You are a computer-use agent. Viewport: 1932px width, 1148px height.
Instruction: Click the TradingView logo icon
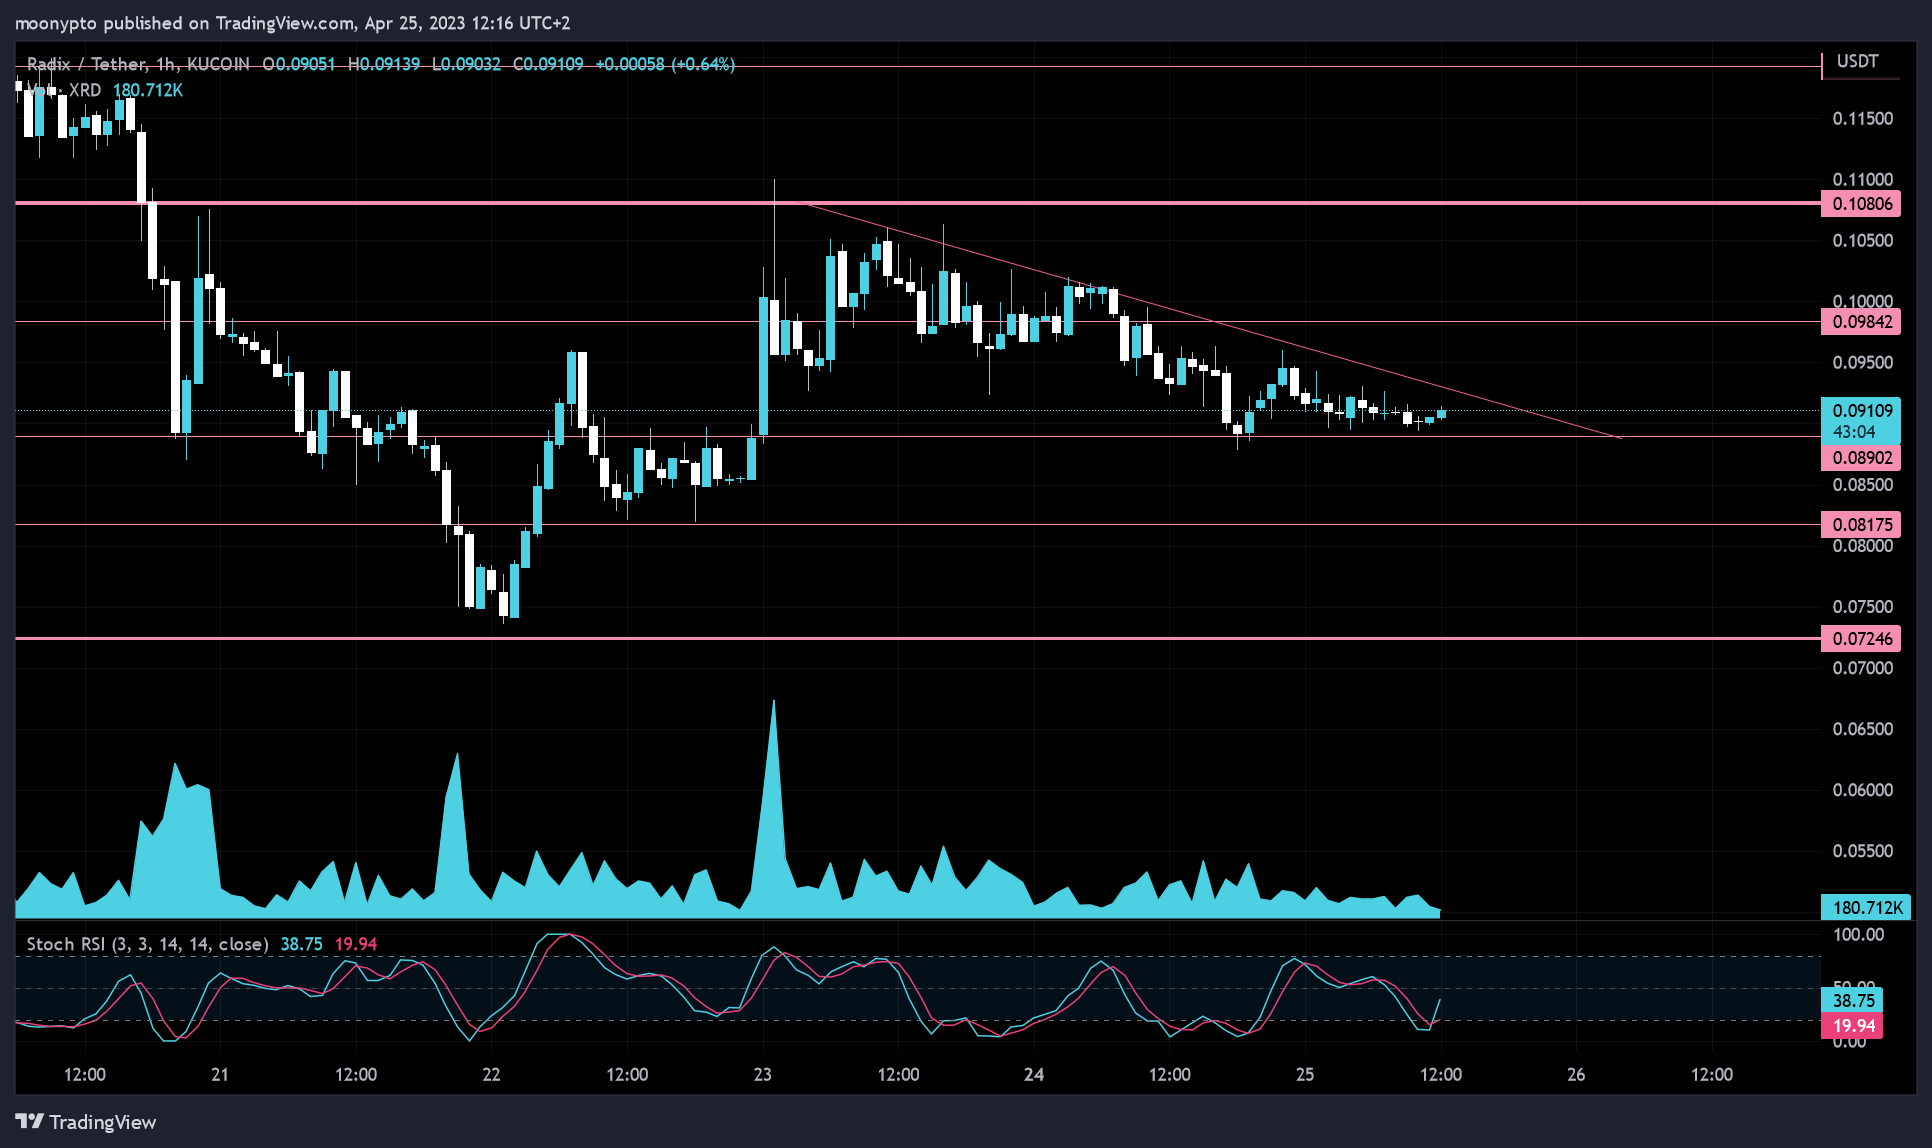coord(29,1121)
